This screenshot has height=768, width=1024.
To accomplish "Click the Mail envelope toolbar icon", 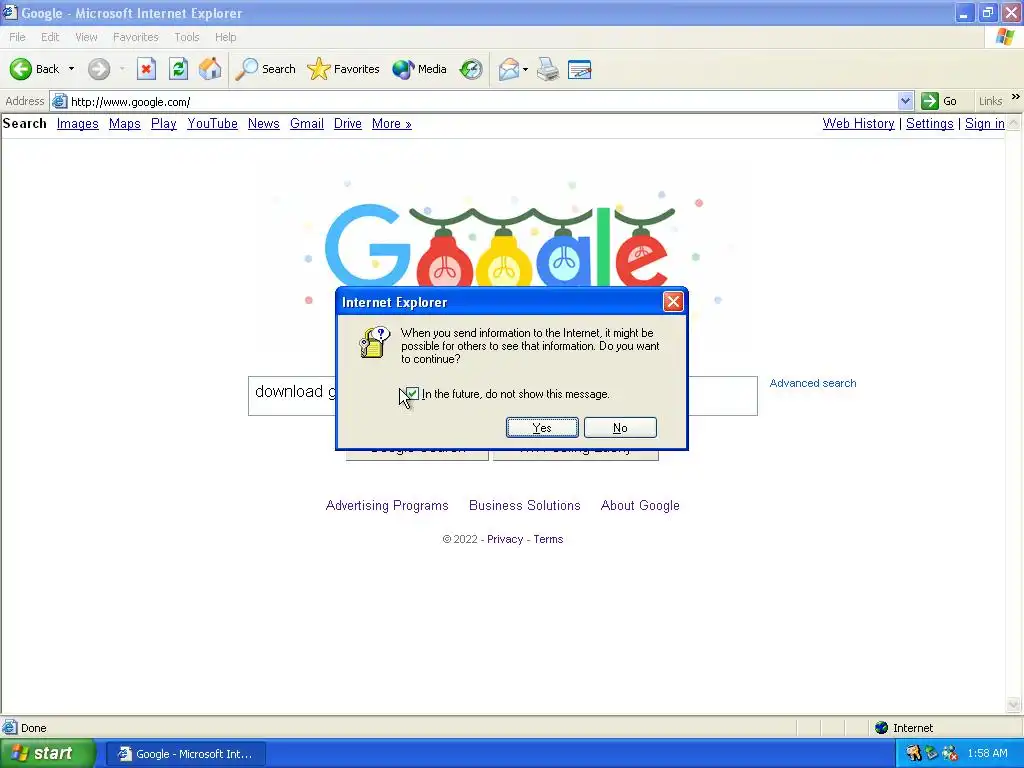I will [509, 69].
